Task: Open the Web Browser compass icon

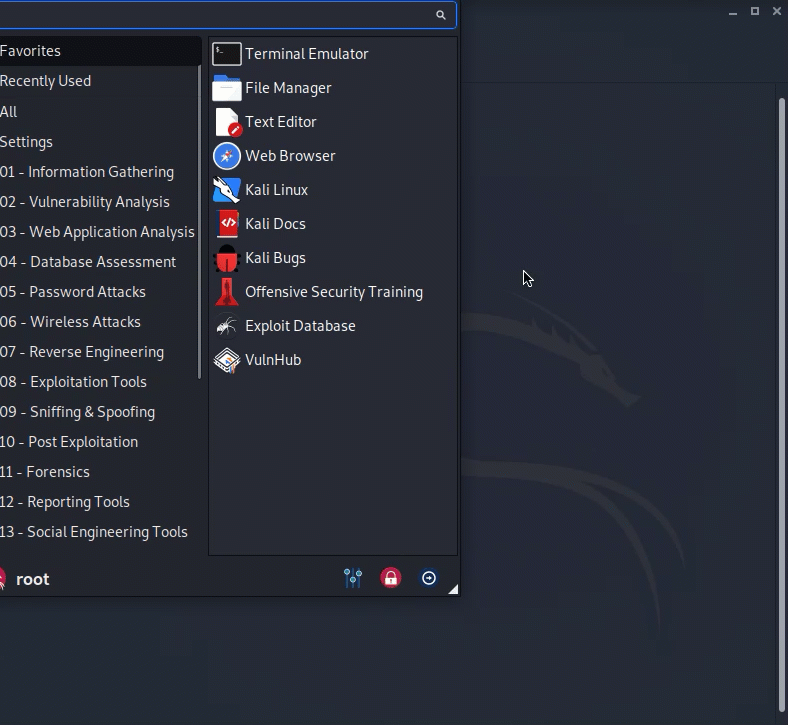Action: (227, 156)
